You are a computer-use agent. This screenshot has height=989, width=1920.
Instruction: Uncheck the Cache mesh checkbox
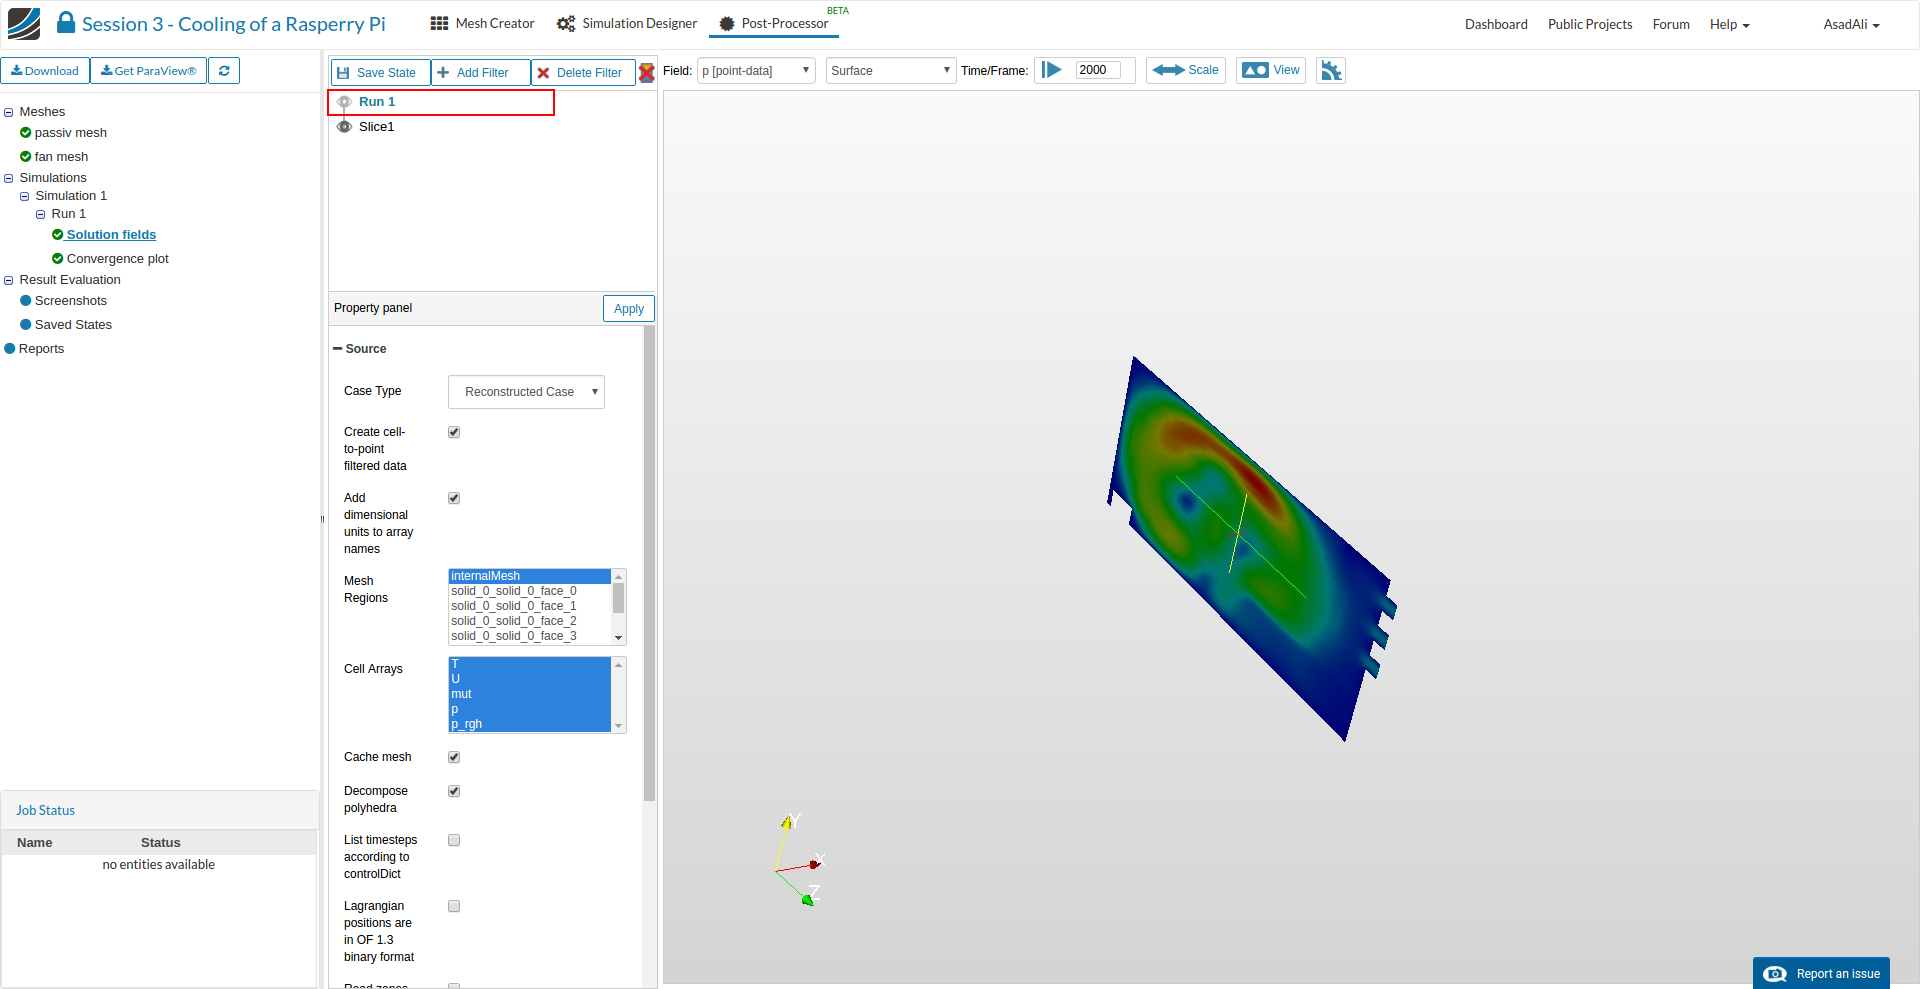(x=454, y=757)
